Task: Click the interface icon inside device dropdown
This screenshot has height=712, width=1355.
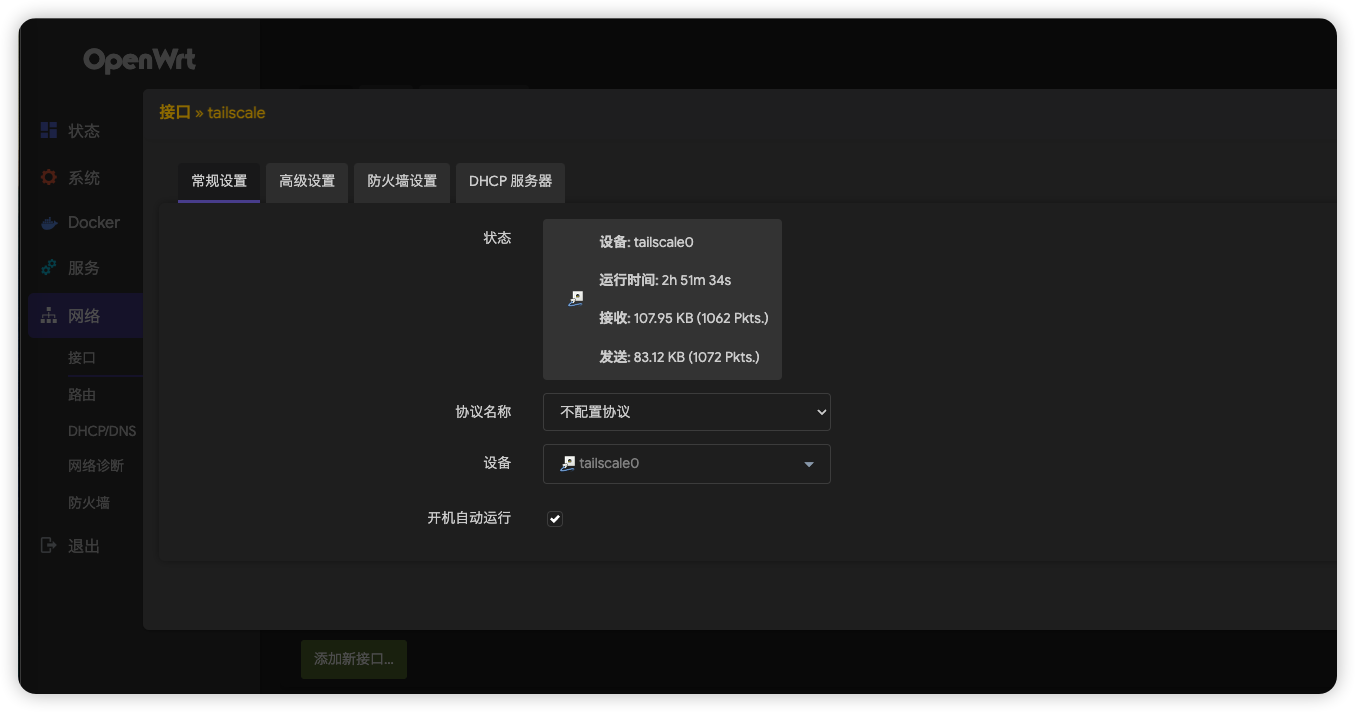Action: pos(568,463)
